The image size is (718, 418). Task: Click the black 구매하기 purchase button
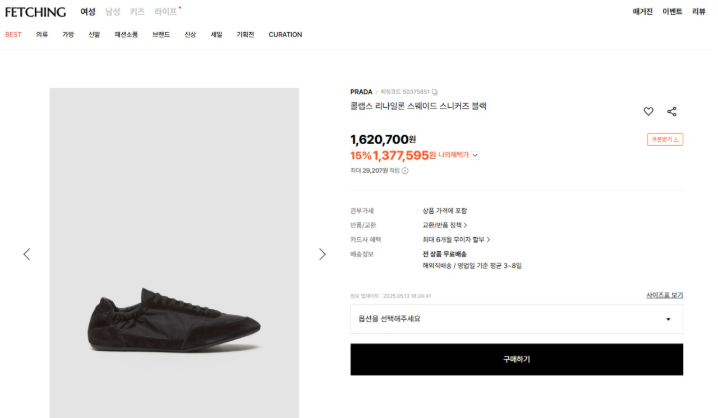pos(517,359)
